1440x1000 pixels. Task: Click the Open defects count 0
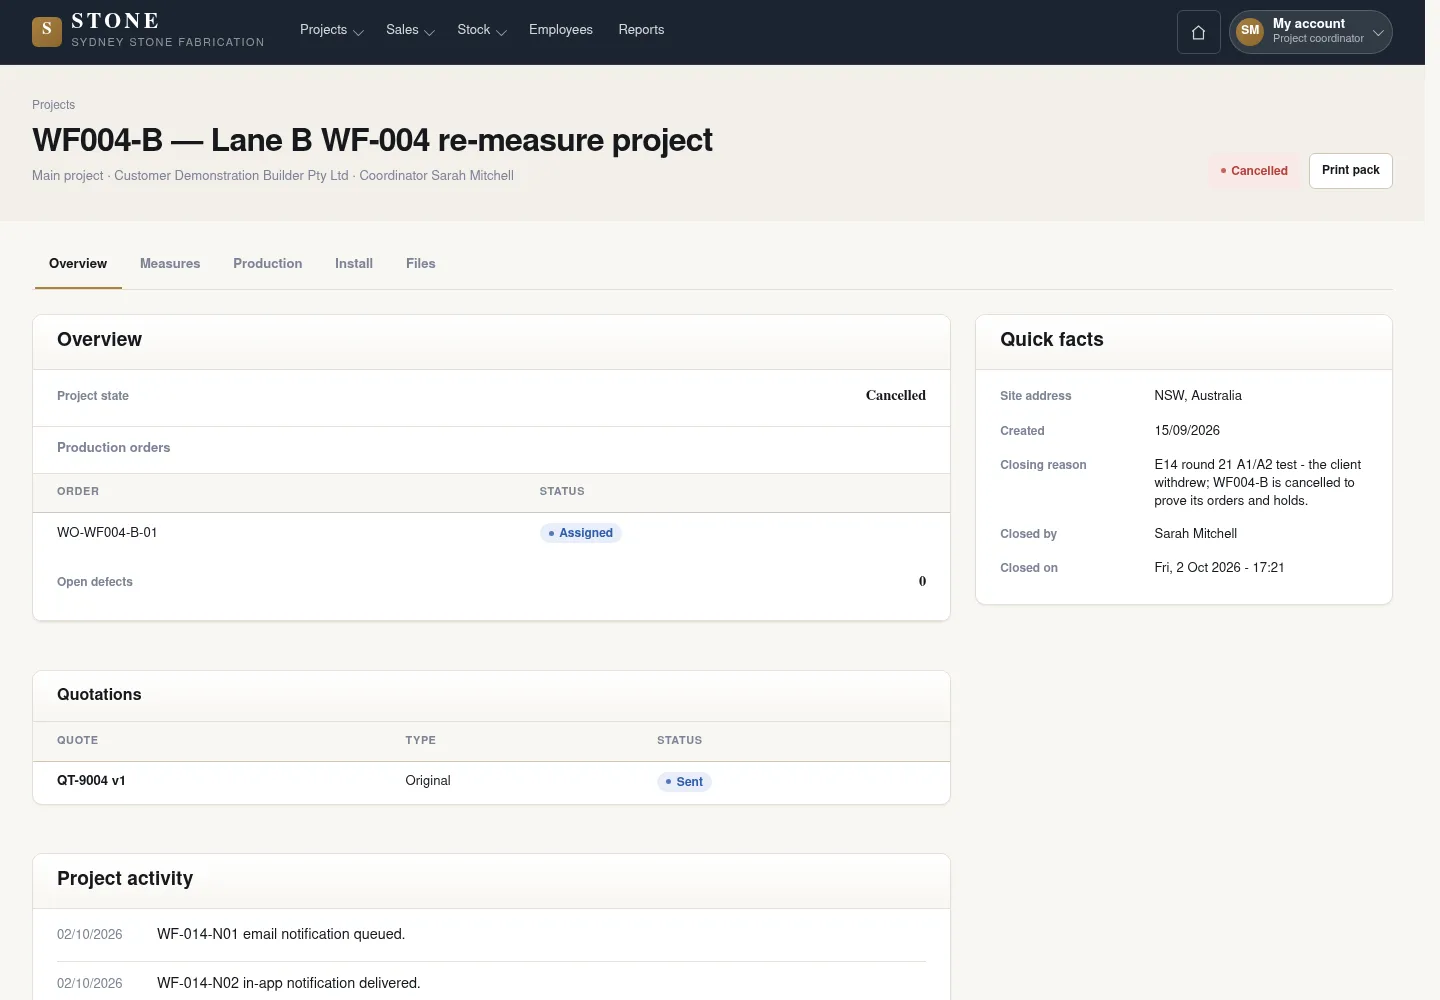[922, 581]
